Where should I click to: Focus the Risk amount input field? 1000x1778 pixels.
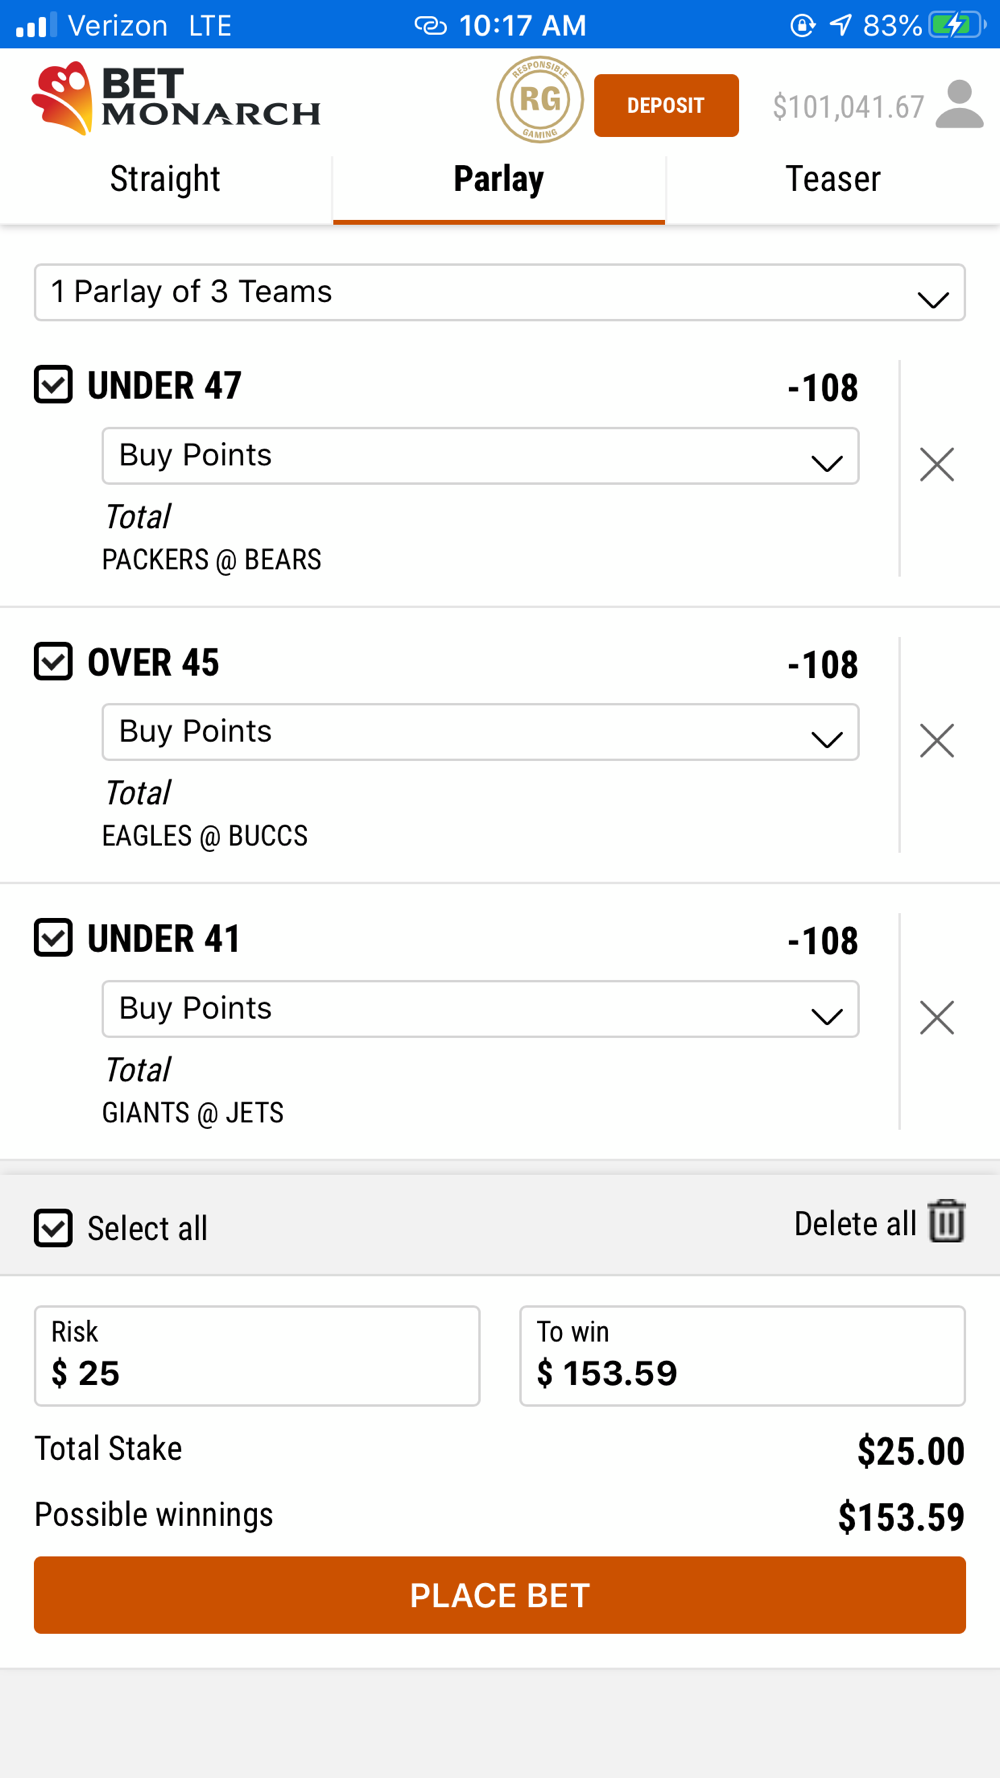pyautogui.click(x=257, y=1356)
